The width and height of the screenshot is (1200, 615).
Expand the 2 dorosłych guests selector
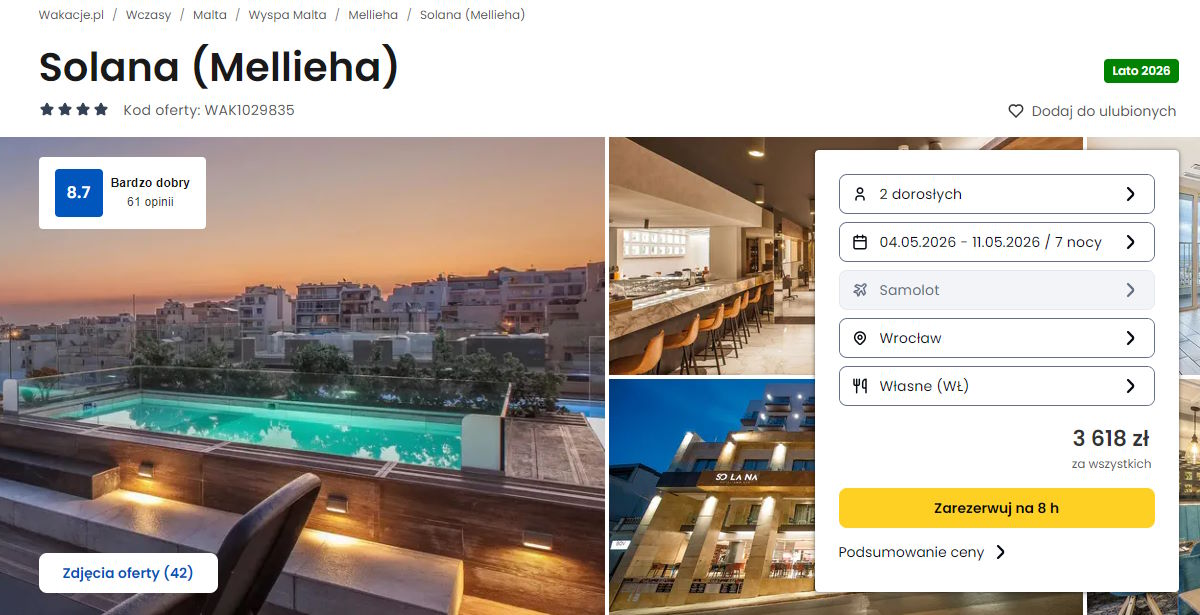click(x=996, y=194)
